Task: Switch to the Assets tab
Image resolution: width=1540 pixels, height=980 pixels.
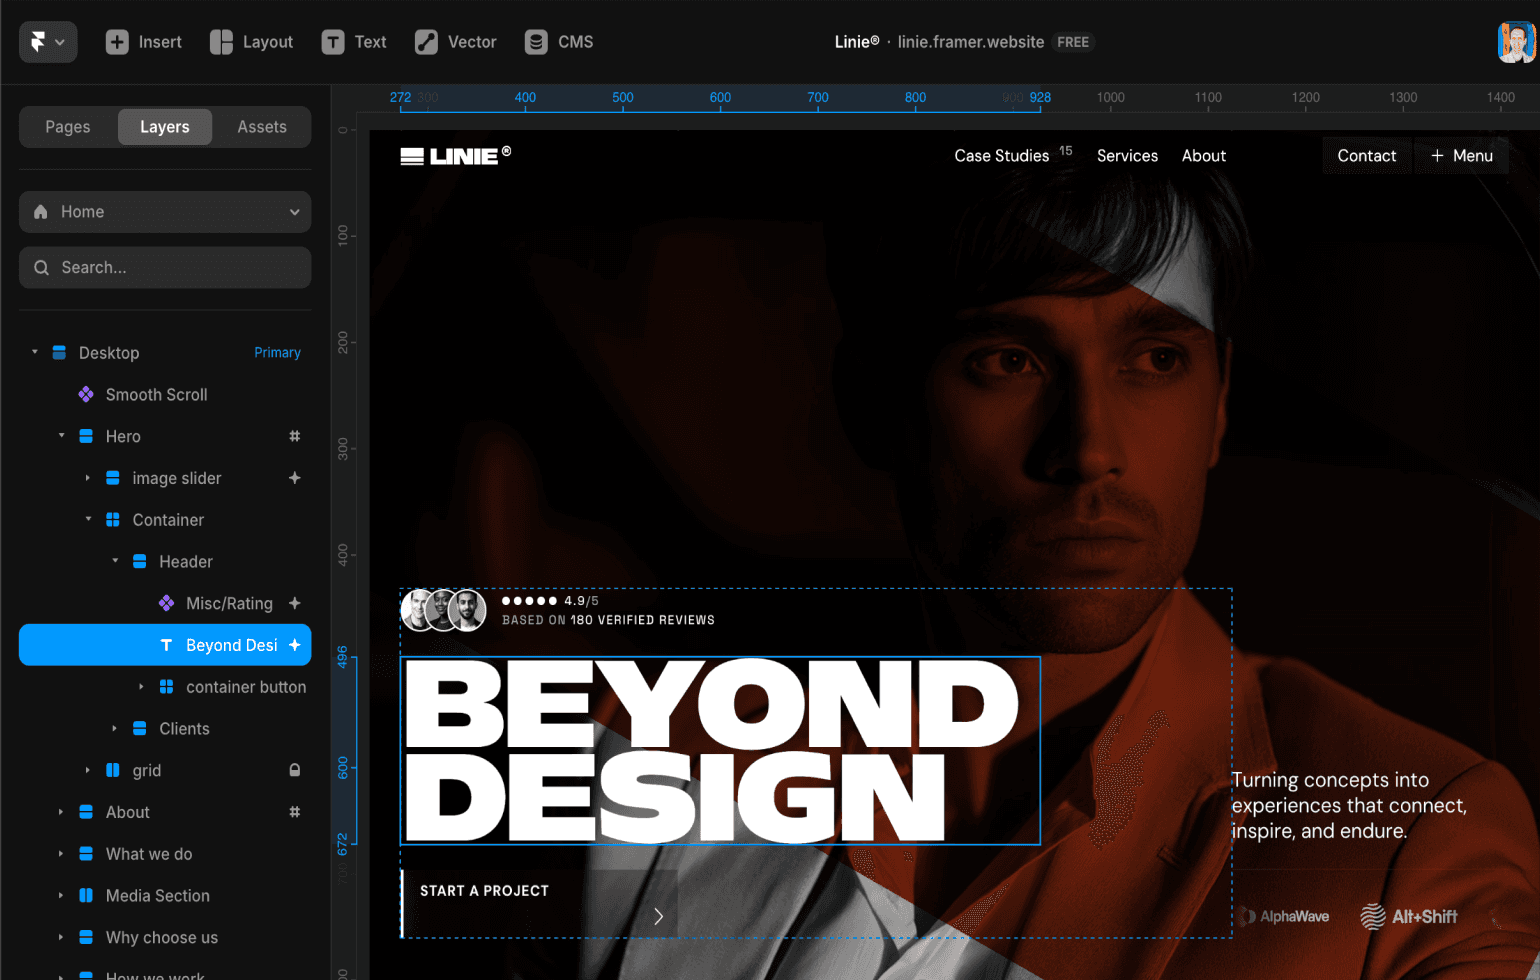Action: 262,127
